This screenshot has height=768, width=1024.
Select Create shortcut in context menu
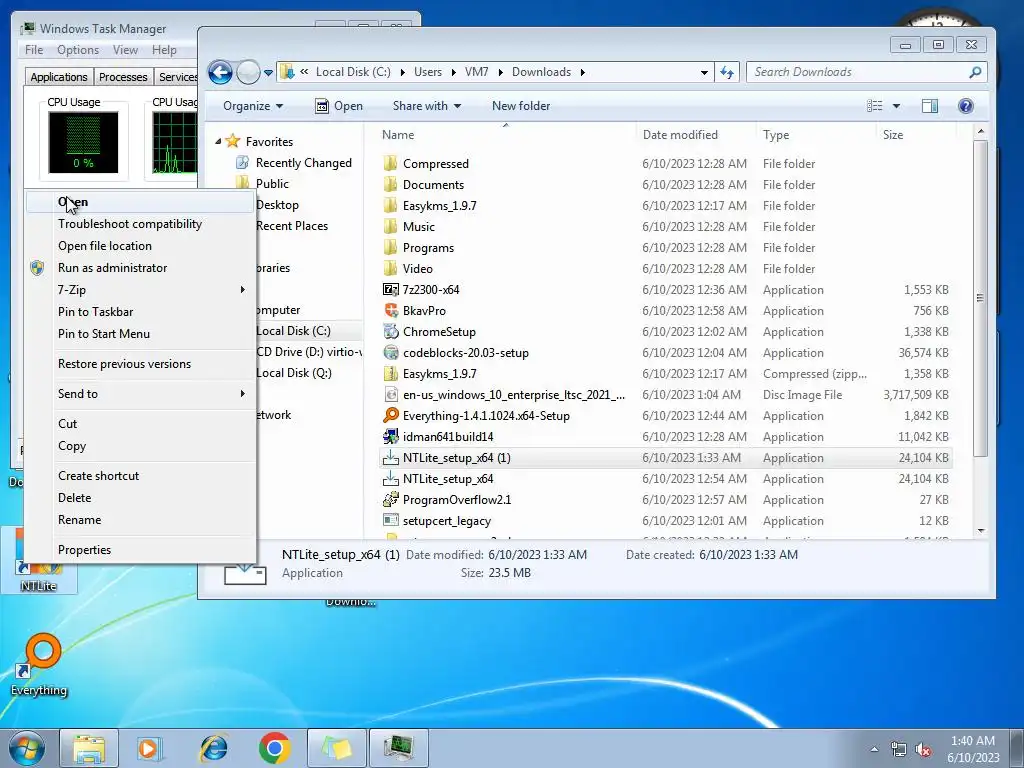[140, 475]
